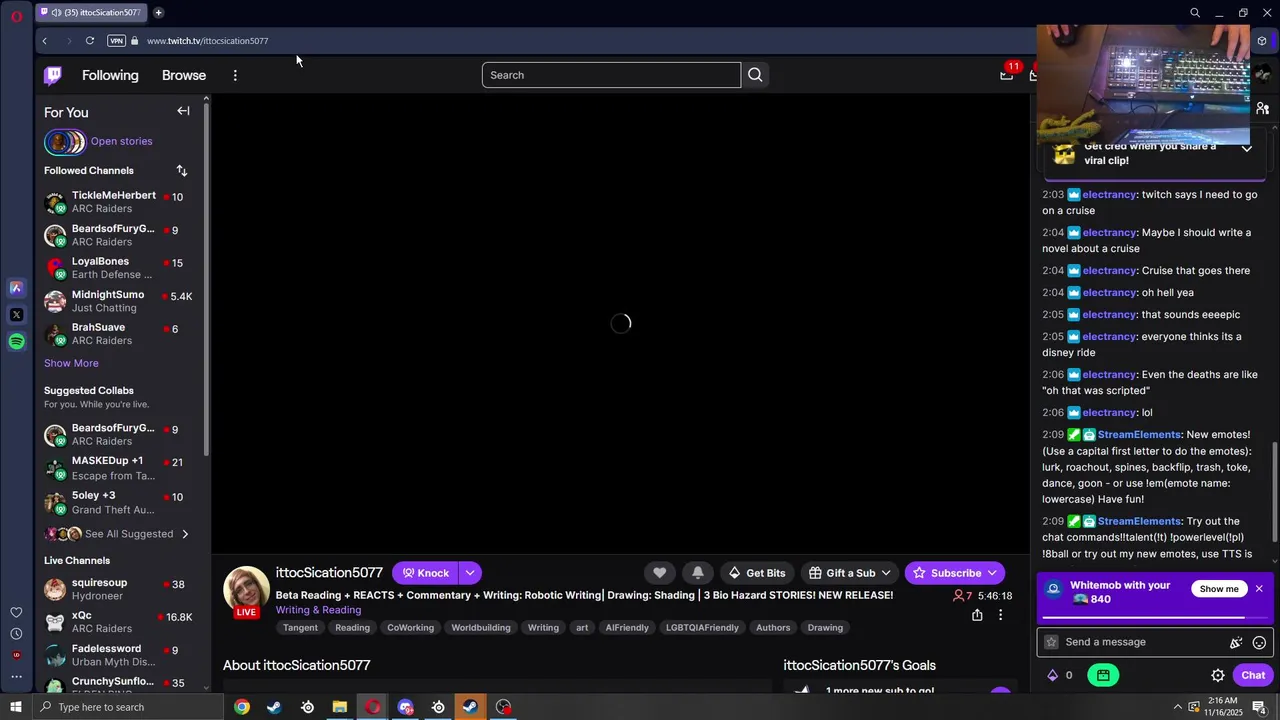Image resolution: width=1280 pixels, height=720 pixels.
Task: Collapse the For You sidebar
Action: click(x=183, y=111)
